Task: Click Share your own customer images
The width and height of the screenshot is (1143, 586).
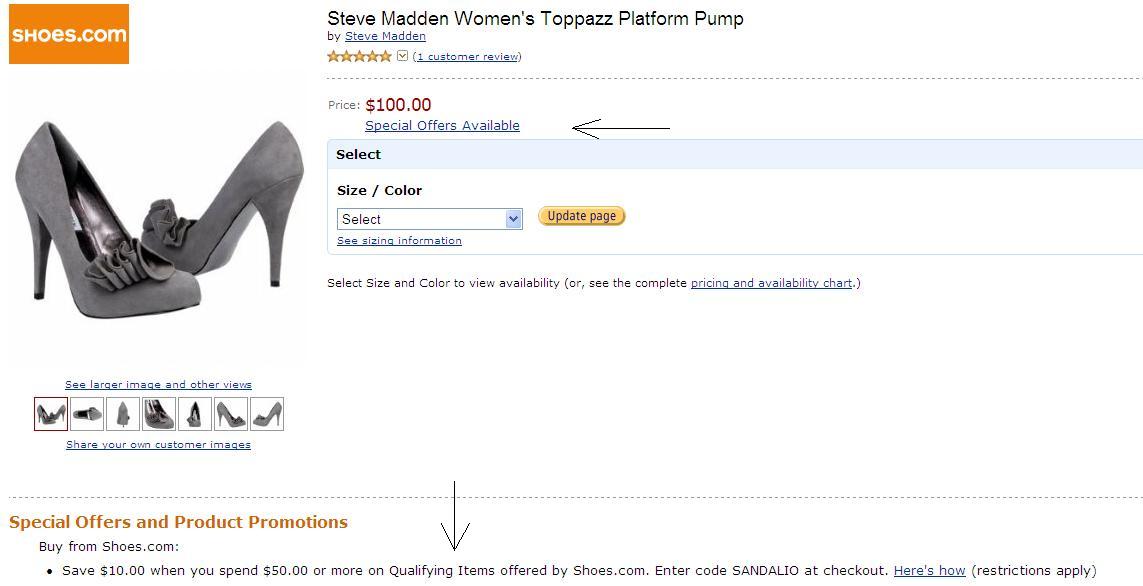Action: click(x=158, y=445)
